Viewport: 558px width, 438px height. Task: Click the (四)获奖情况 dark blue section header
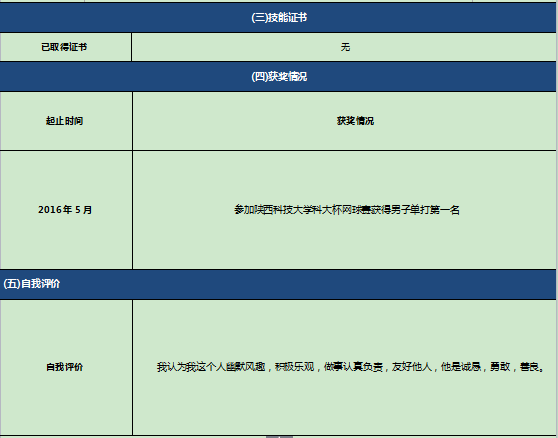point(278,76)
